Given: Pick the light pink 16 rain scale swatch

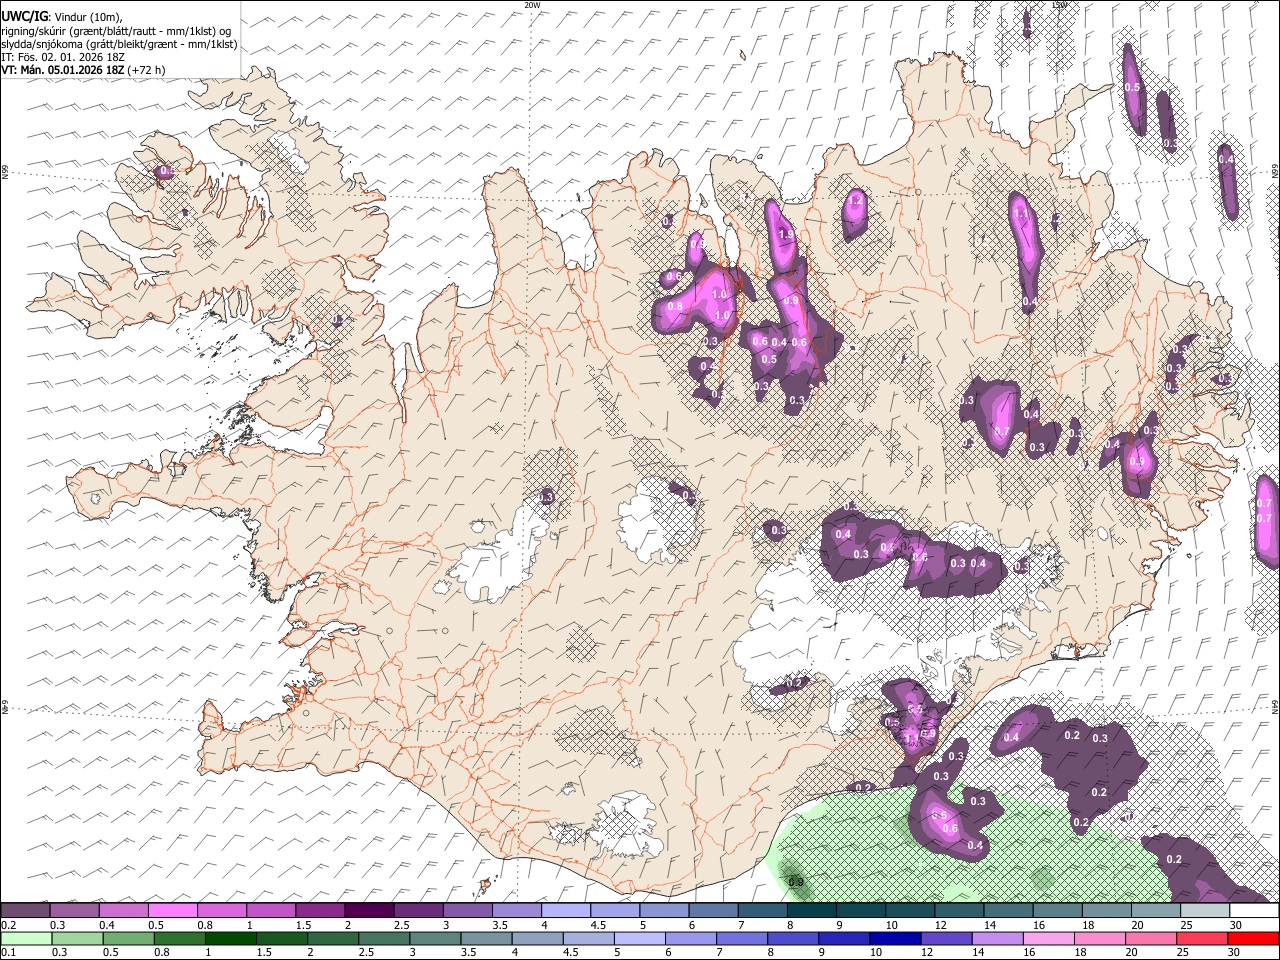Looking at the screenshot, I should (x=1048, y=939).
